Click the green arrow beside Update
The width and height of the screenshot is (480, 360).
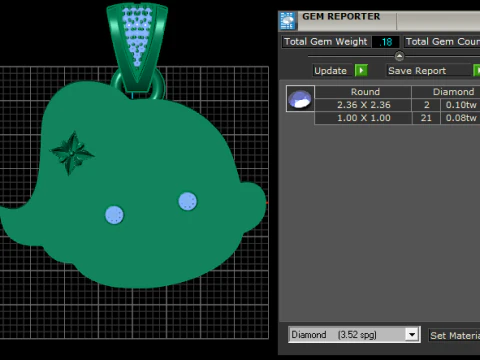tap(361, 71)
